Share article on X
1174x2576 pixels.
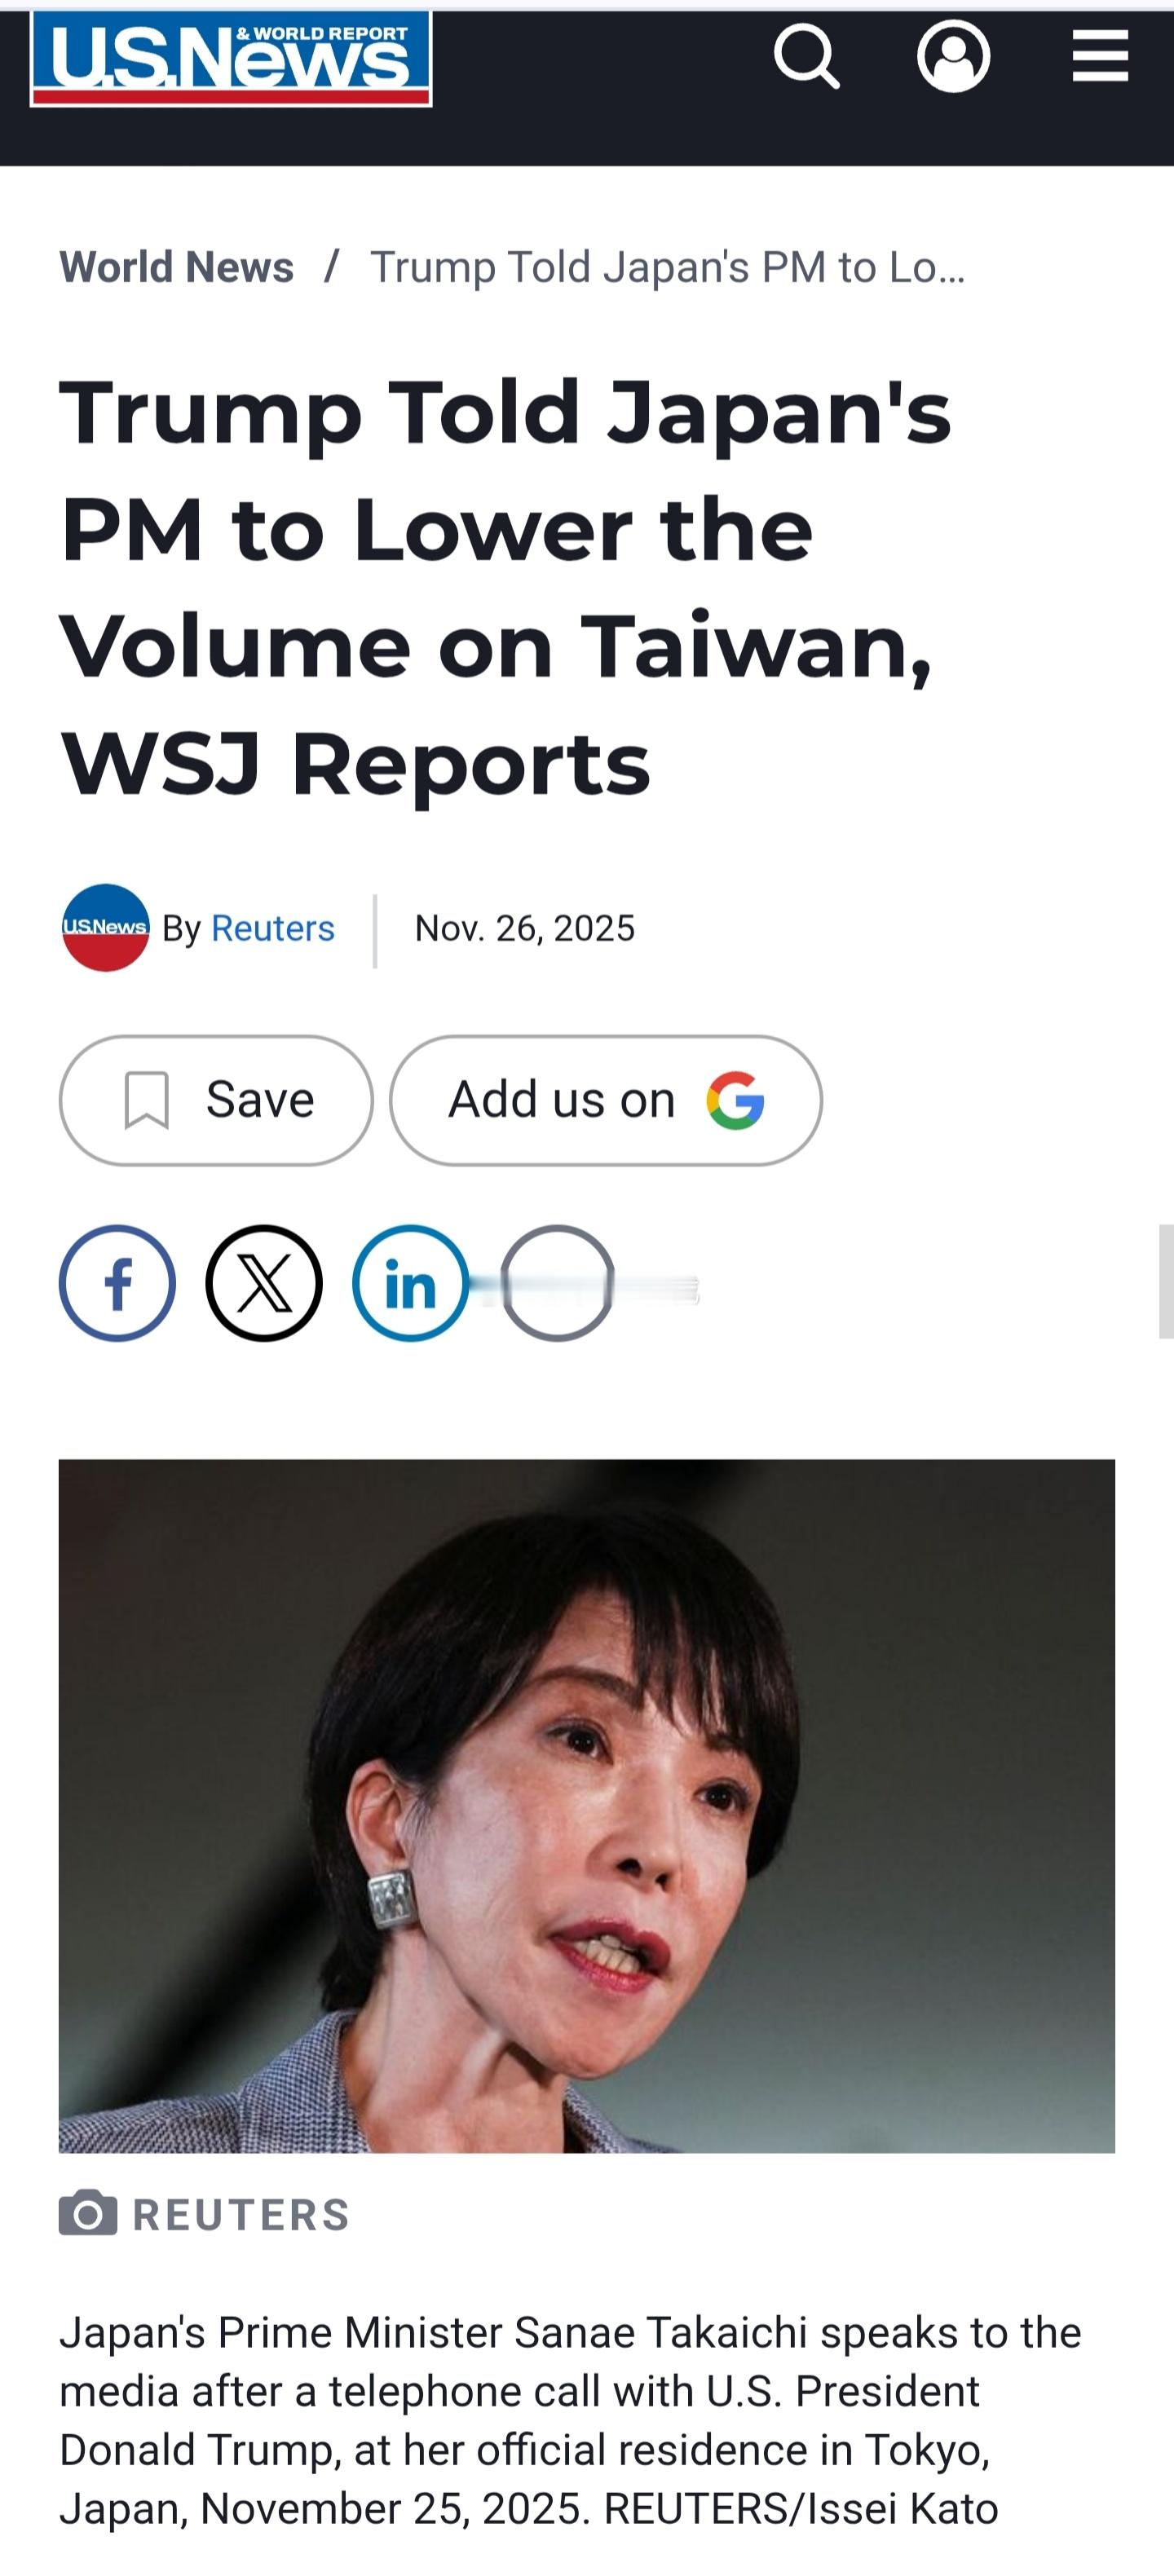pyautogui.click(x=264, y=1283)
